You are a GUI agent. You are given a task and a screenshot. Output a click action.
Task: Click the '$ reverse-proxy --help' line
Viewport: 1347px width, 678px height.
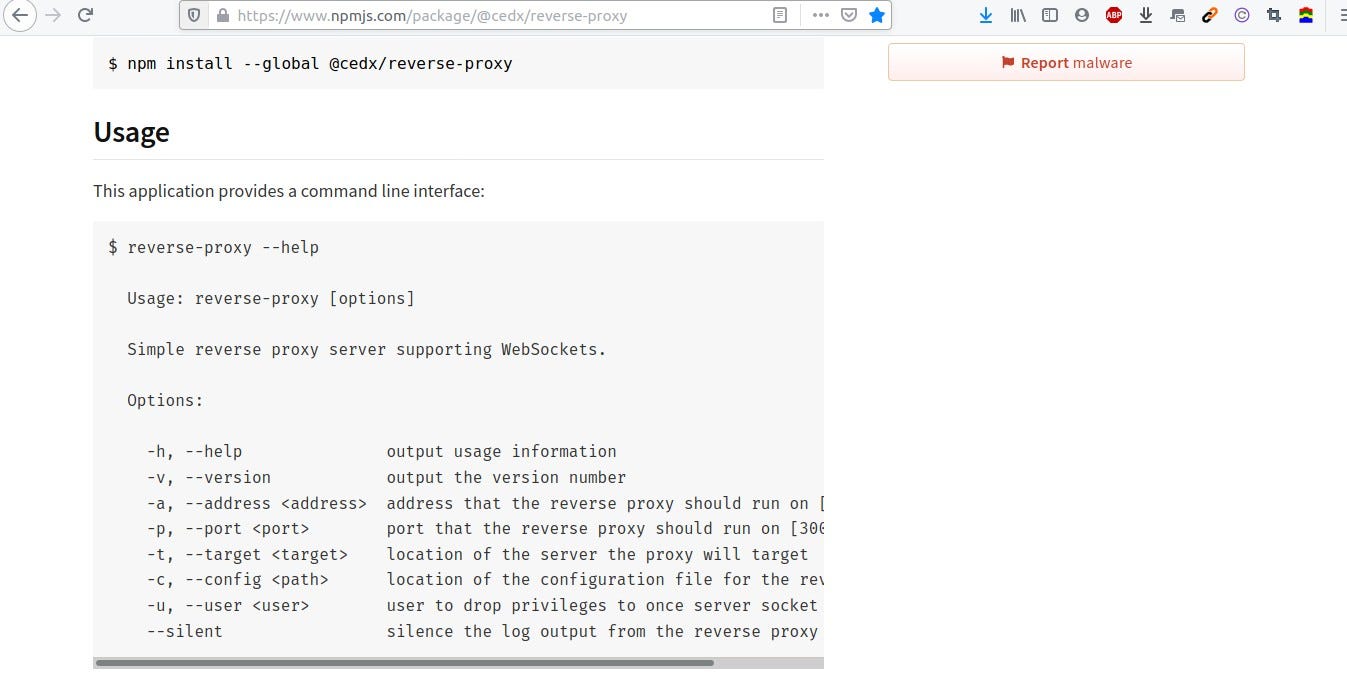point(213,247)
